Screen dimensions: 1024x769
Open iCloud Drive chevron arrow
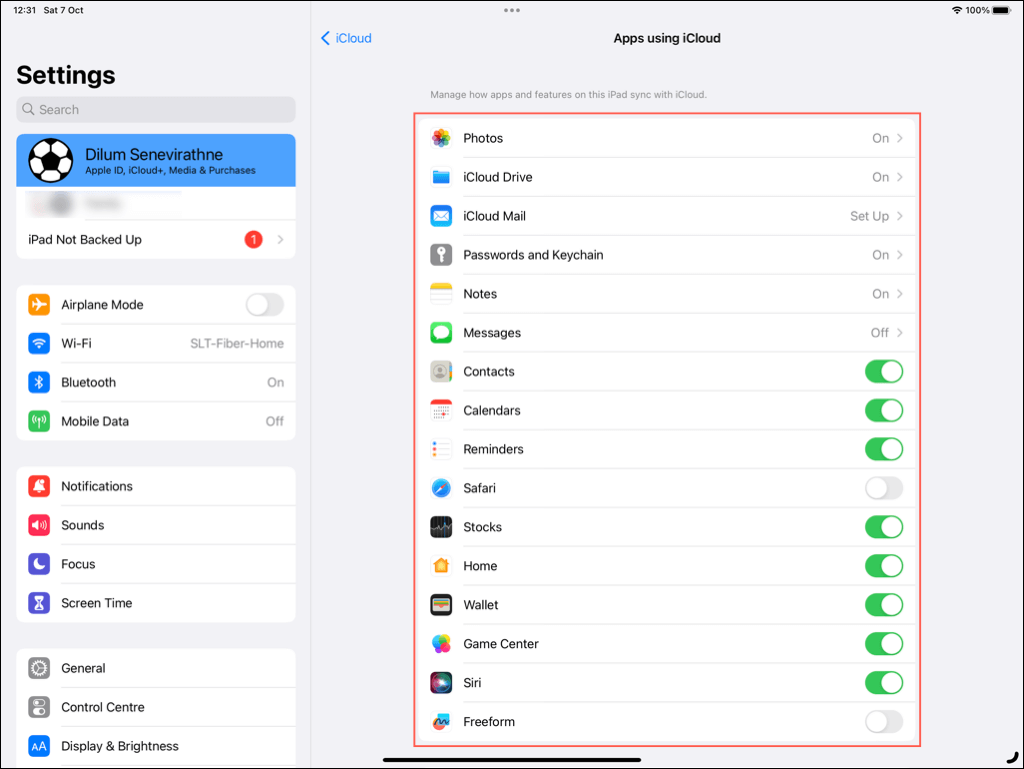[x=900, y=177]
